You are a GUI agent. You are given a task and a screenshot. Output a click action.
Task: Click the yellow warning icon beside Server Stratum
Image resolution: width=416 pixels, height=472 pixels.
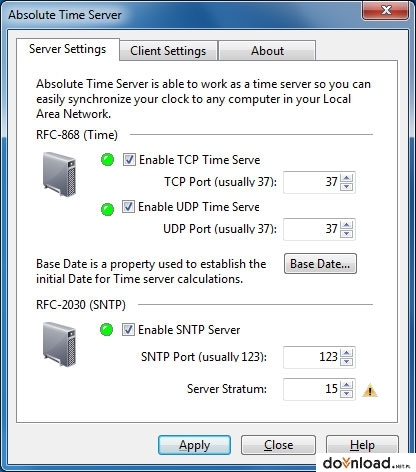point(370,390)
